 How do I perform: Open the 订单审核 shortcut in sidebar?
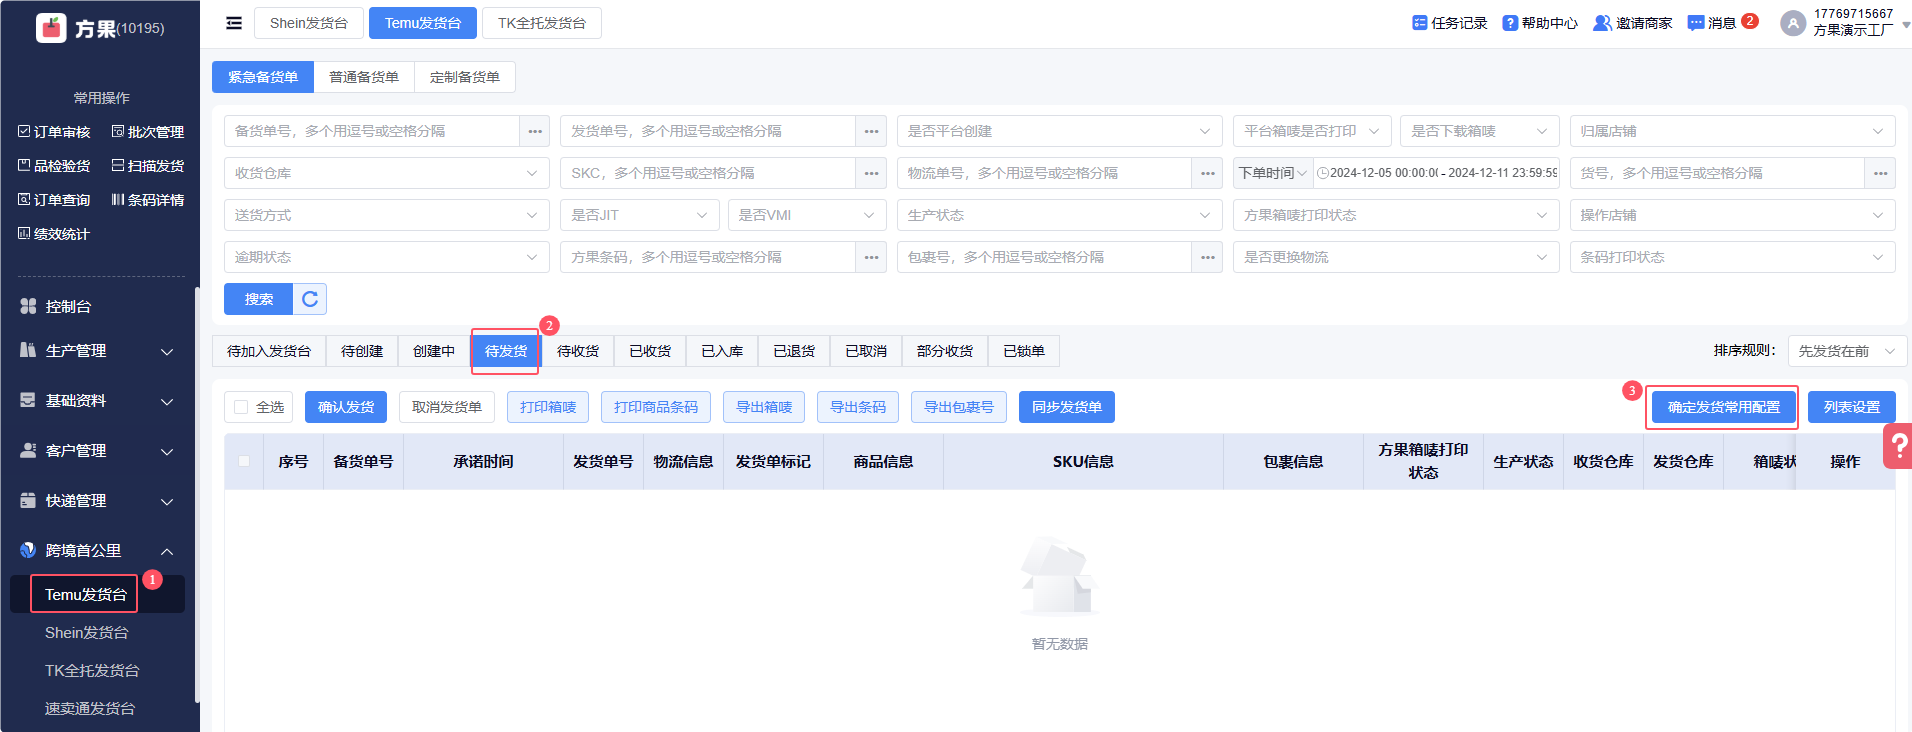click(54, 132)
